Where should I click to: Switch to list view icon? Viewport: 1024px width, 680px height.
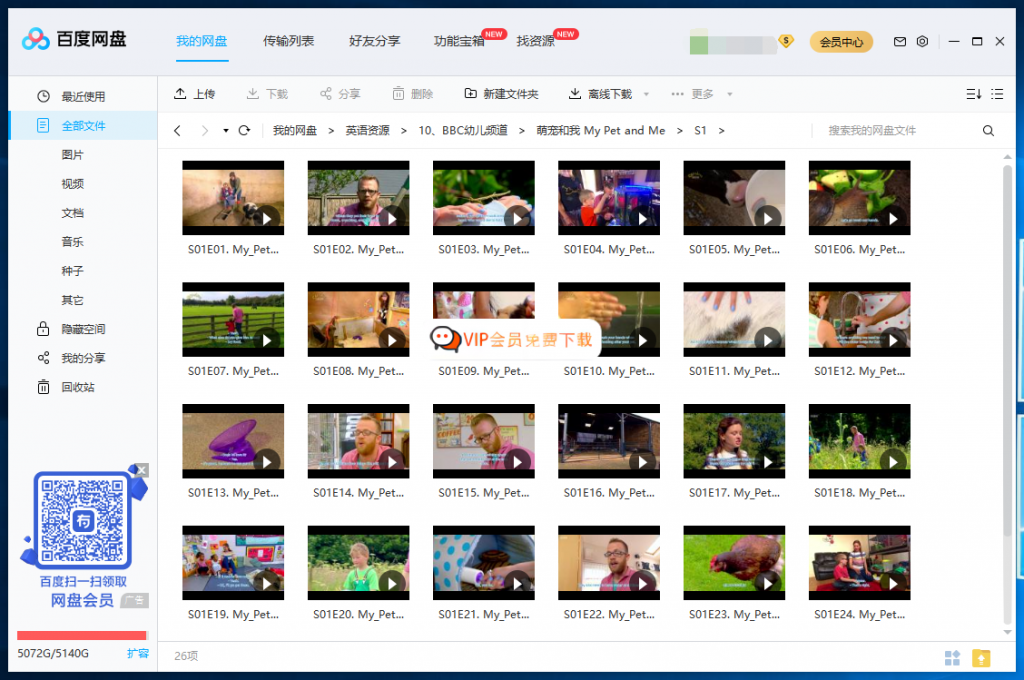(x=997, y=94)
